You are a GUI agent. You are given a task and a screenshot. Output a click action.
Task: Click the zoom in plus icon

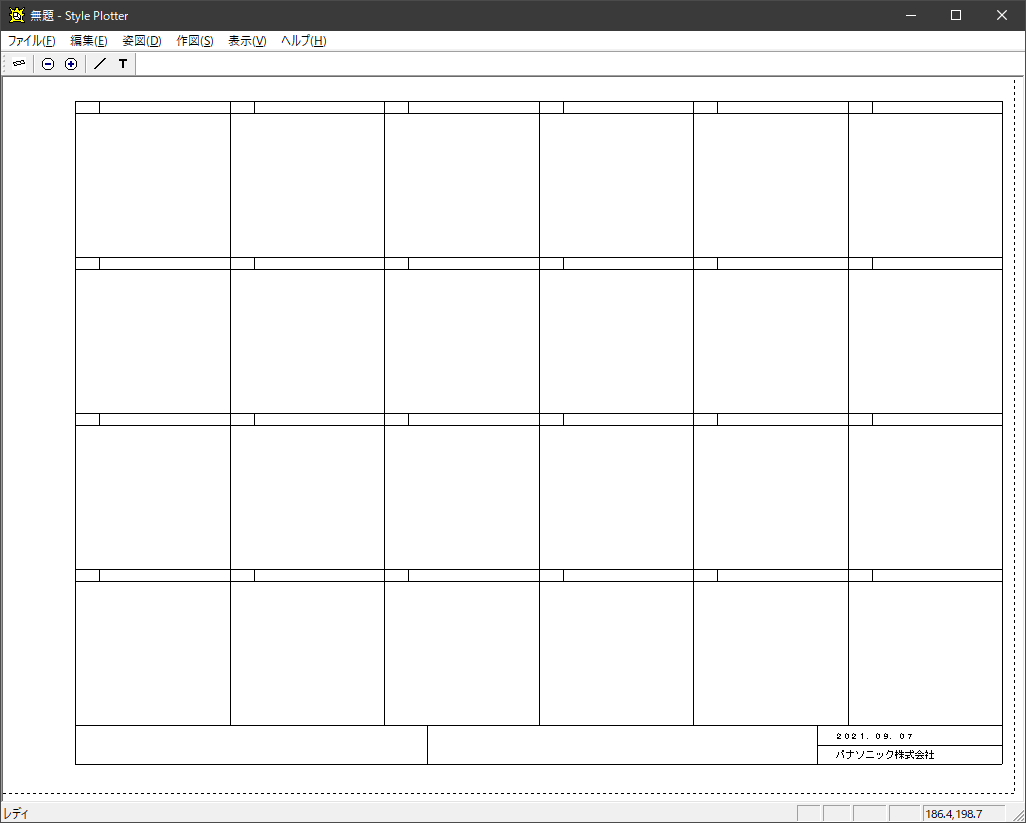point(71,64)
